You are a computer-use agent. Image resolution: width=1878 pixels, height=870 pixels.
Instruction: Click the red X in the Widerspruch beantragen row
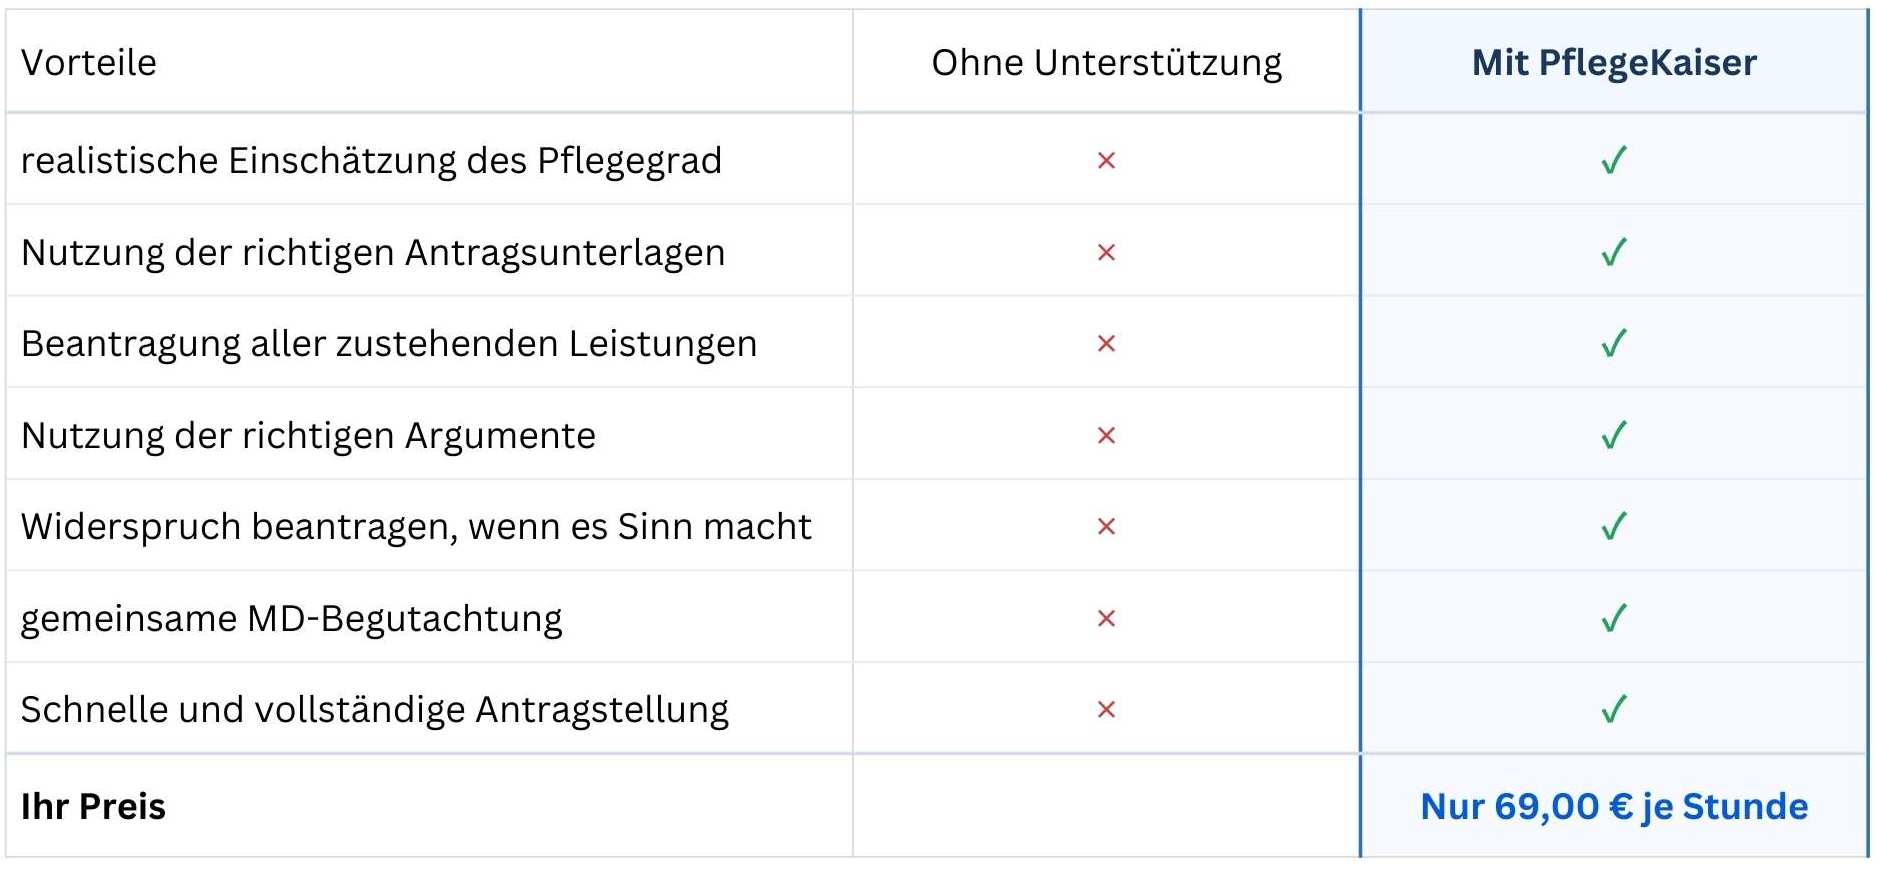click(x=1106, y=527)
